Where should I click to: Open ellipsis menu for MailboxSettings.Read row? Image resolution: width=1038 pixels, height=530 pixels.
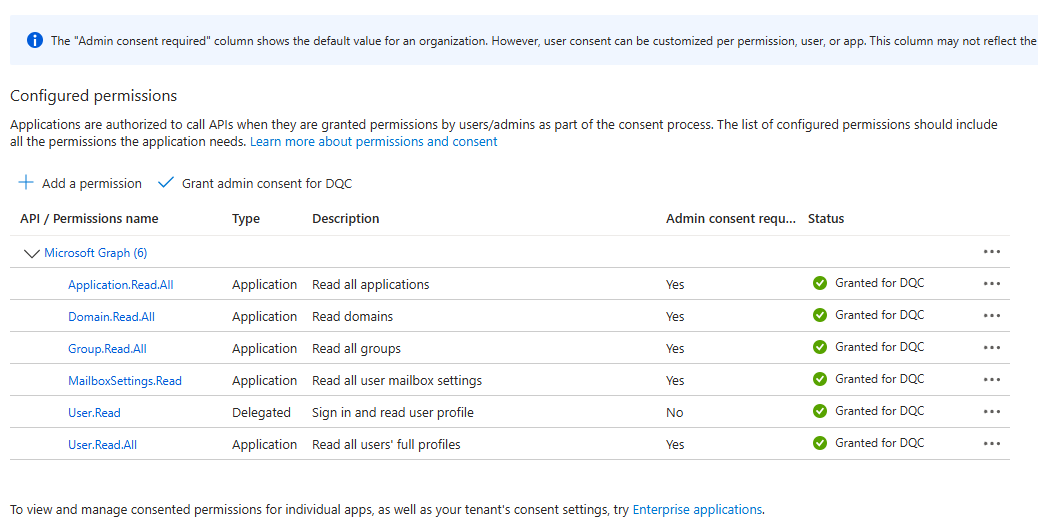click(x=991, y=380)
